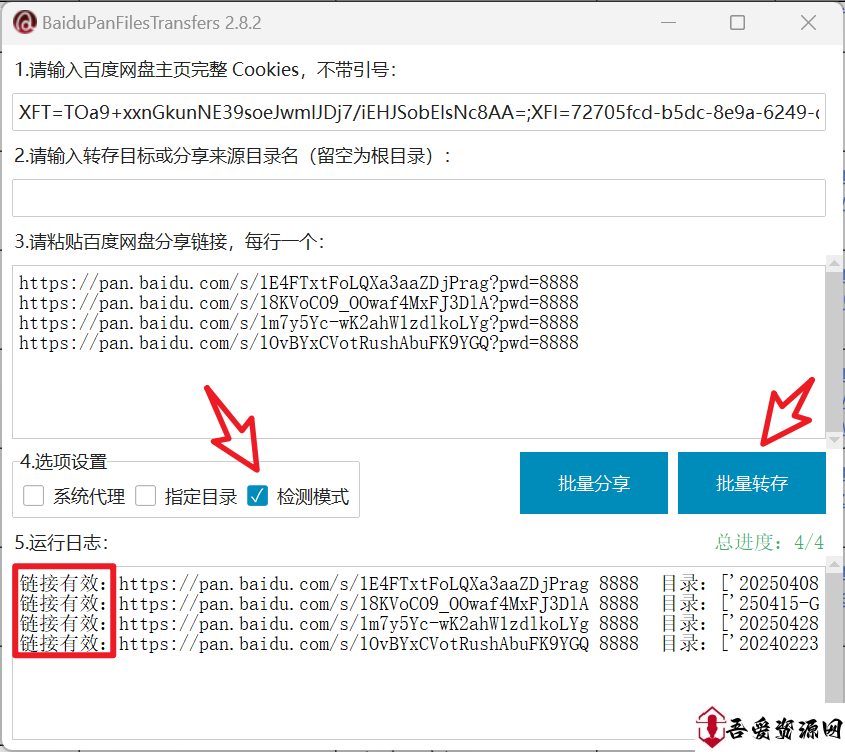Image resolution: width=845 pixels, height=752 pixels.
Task: Click the 1.请输入百度网盘主页完整 Cookies label
Action: 205,70
